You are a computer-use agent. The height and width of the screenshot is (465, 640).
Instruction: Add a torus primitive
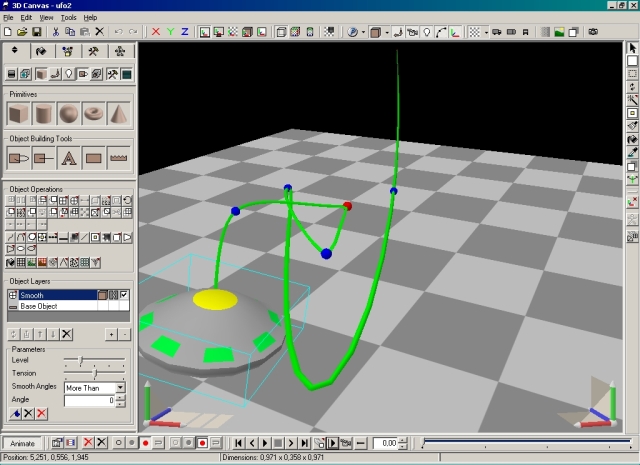pos(93,113)
